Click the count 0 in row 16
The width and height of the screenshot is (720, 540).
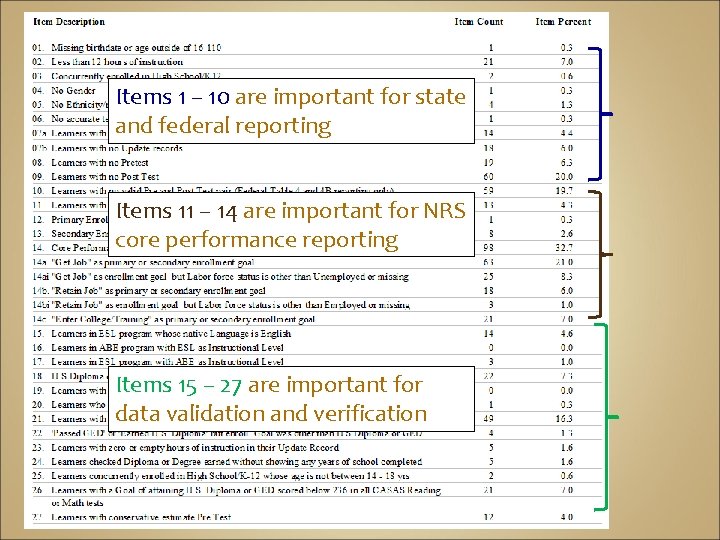tap(491, 348)
